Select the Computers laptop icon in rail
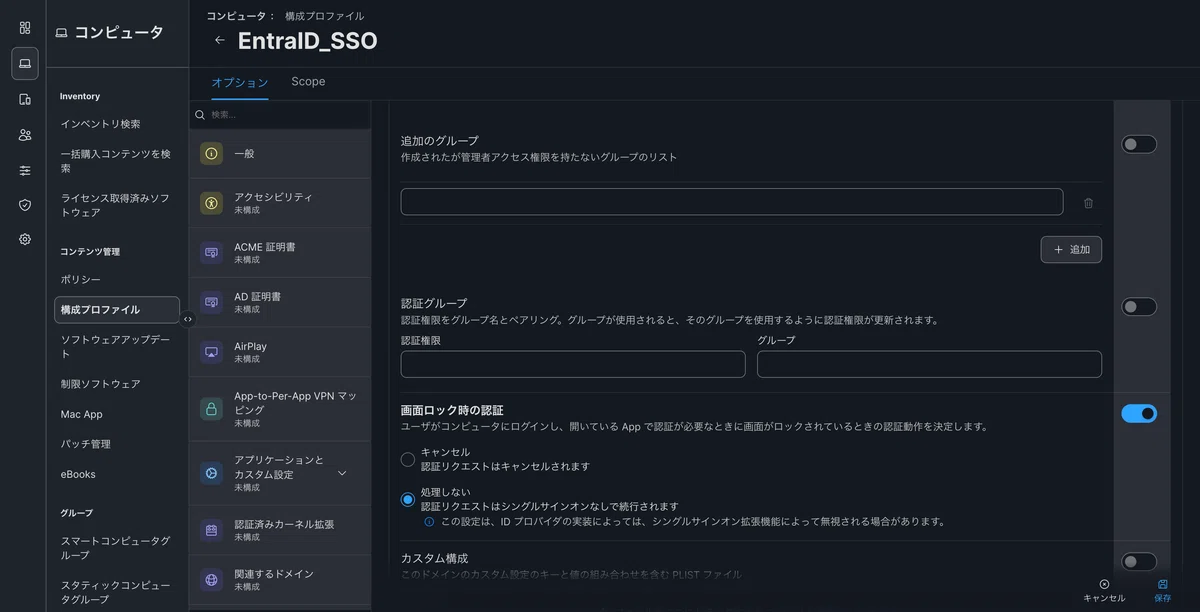The width and height of the screenshot is (1200, 612). 25,64
